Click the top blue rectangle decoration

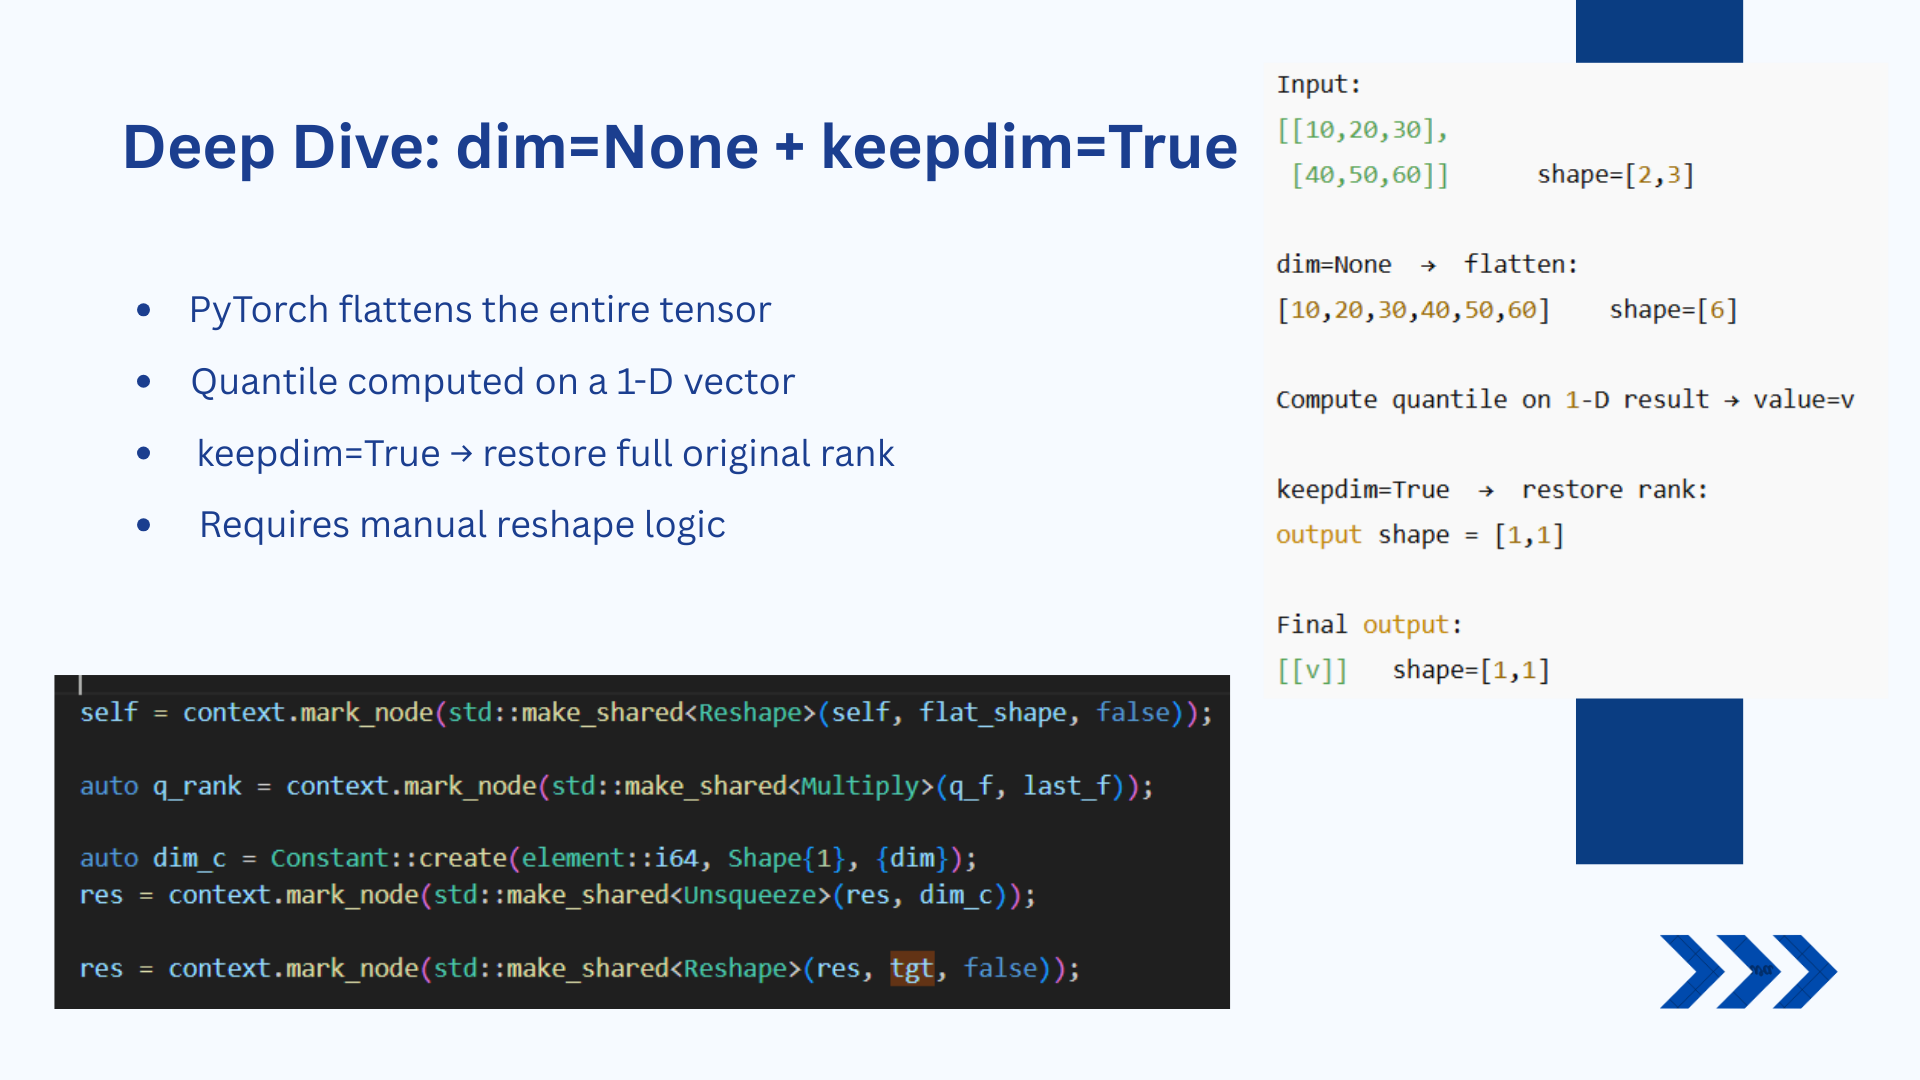coord(1658,31)
